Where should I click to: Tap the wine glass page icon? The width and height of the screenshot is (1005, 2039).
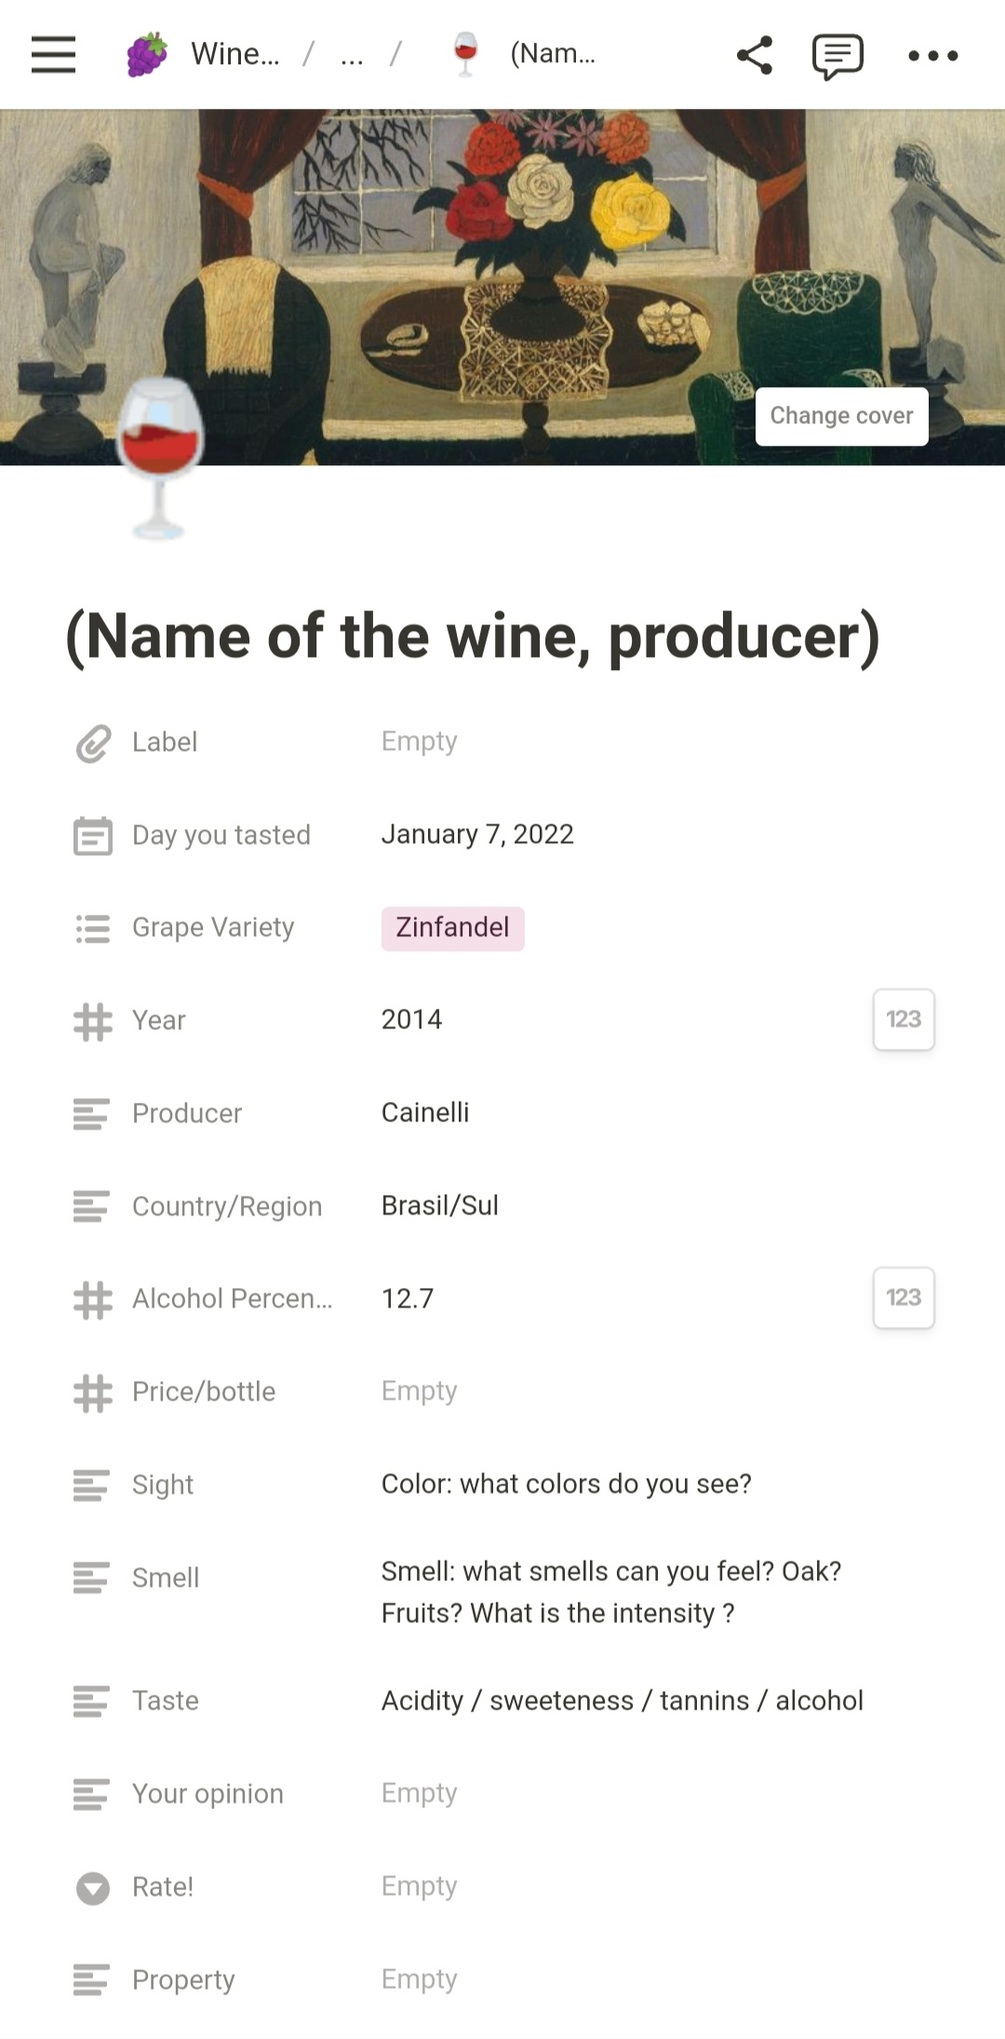pyautogui.click(x=160, y=457)
